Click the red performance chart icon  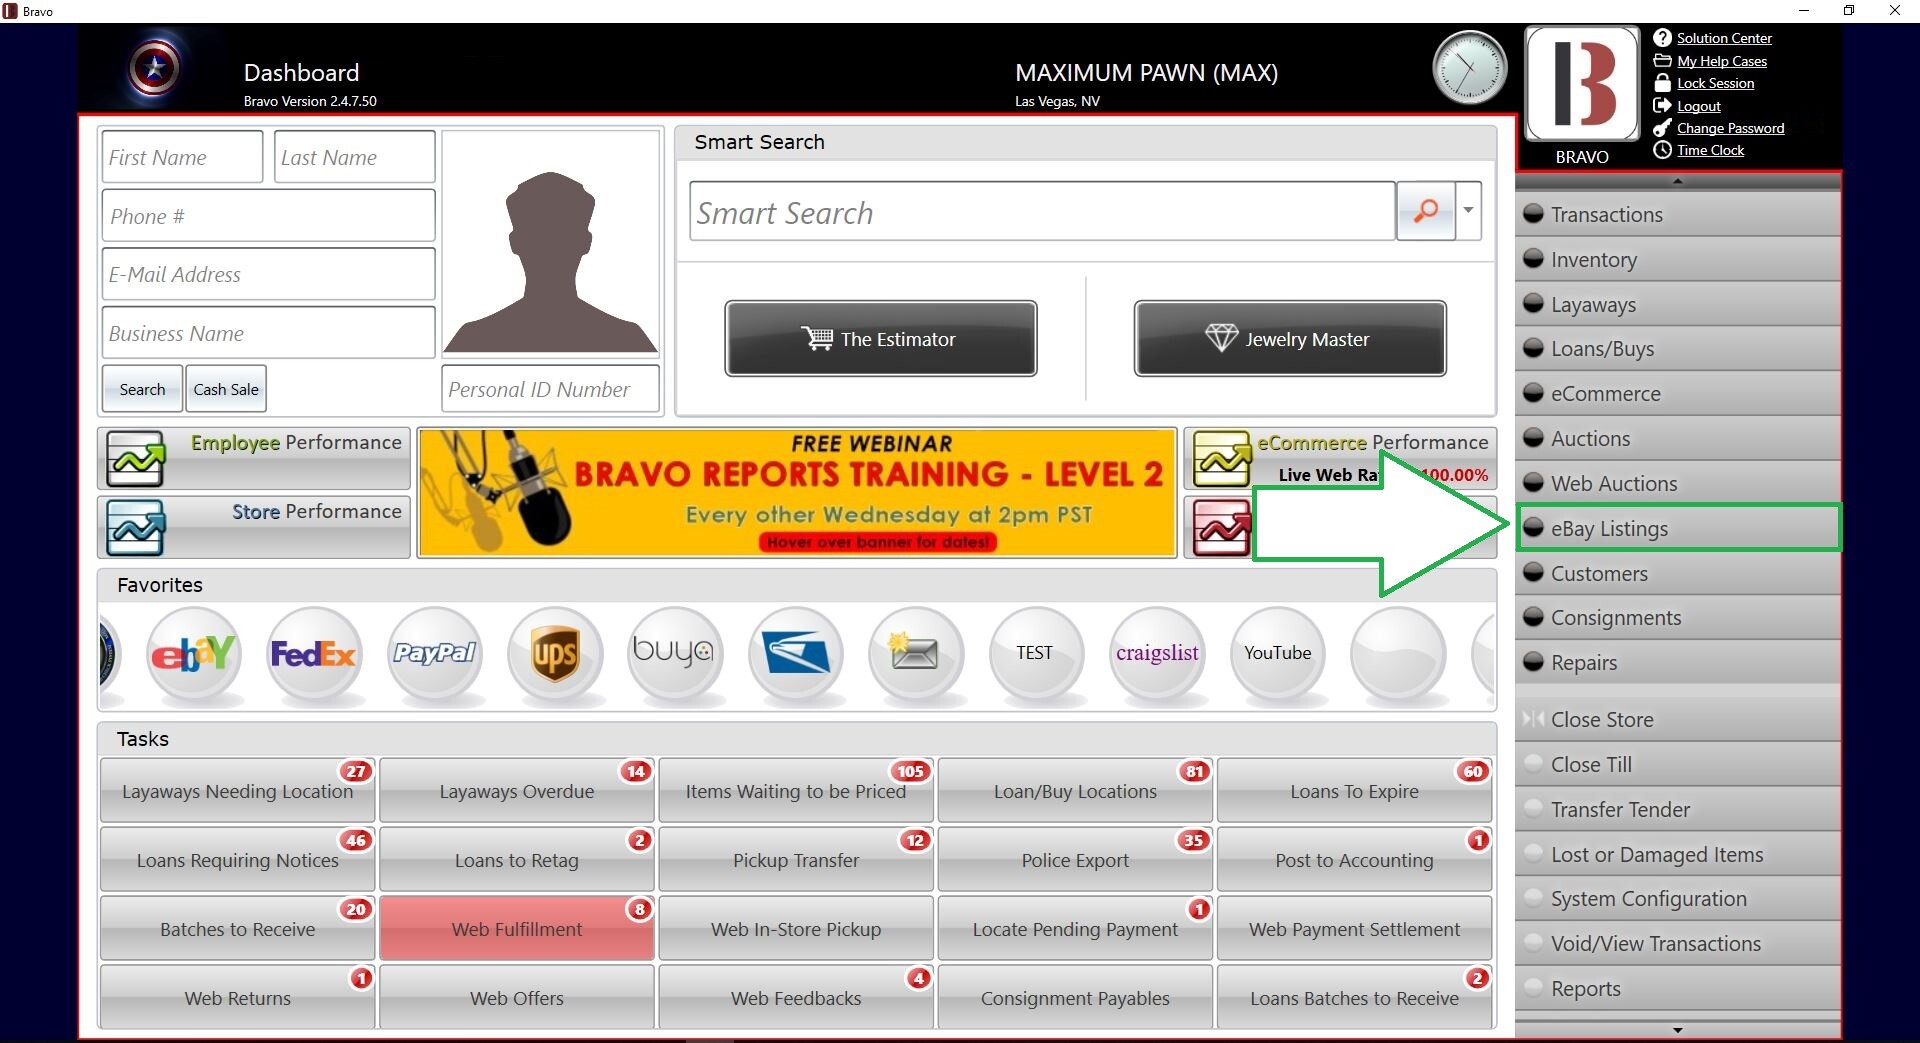click(x=1222, y=527)
